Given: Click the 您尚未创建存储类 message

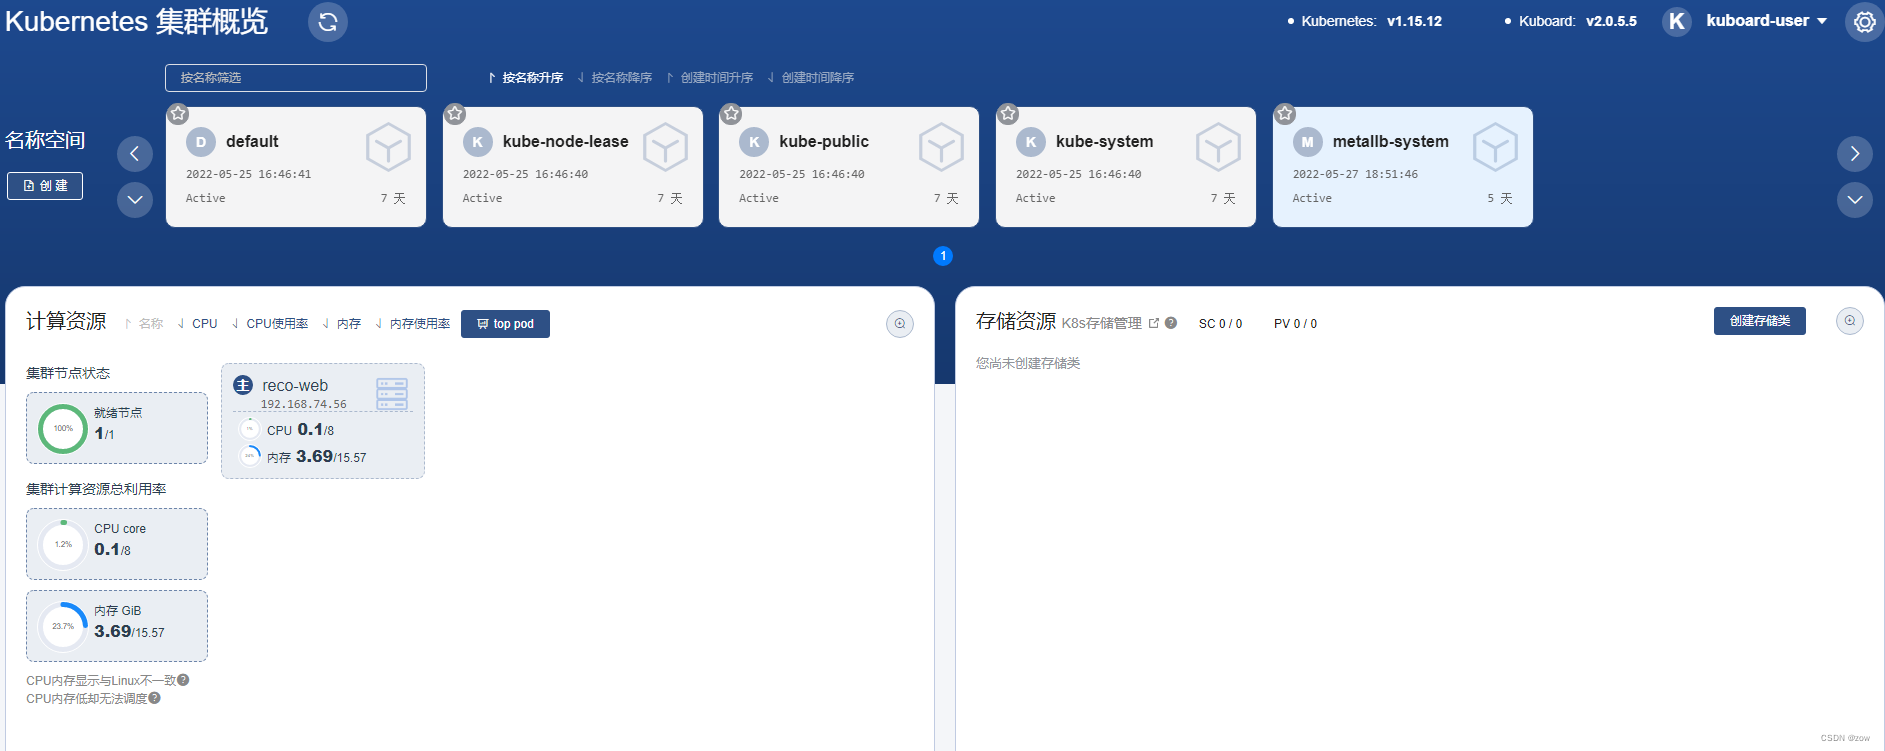Looking at the screenshot, I should coord(1028,363).
